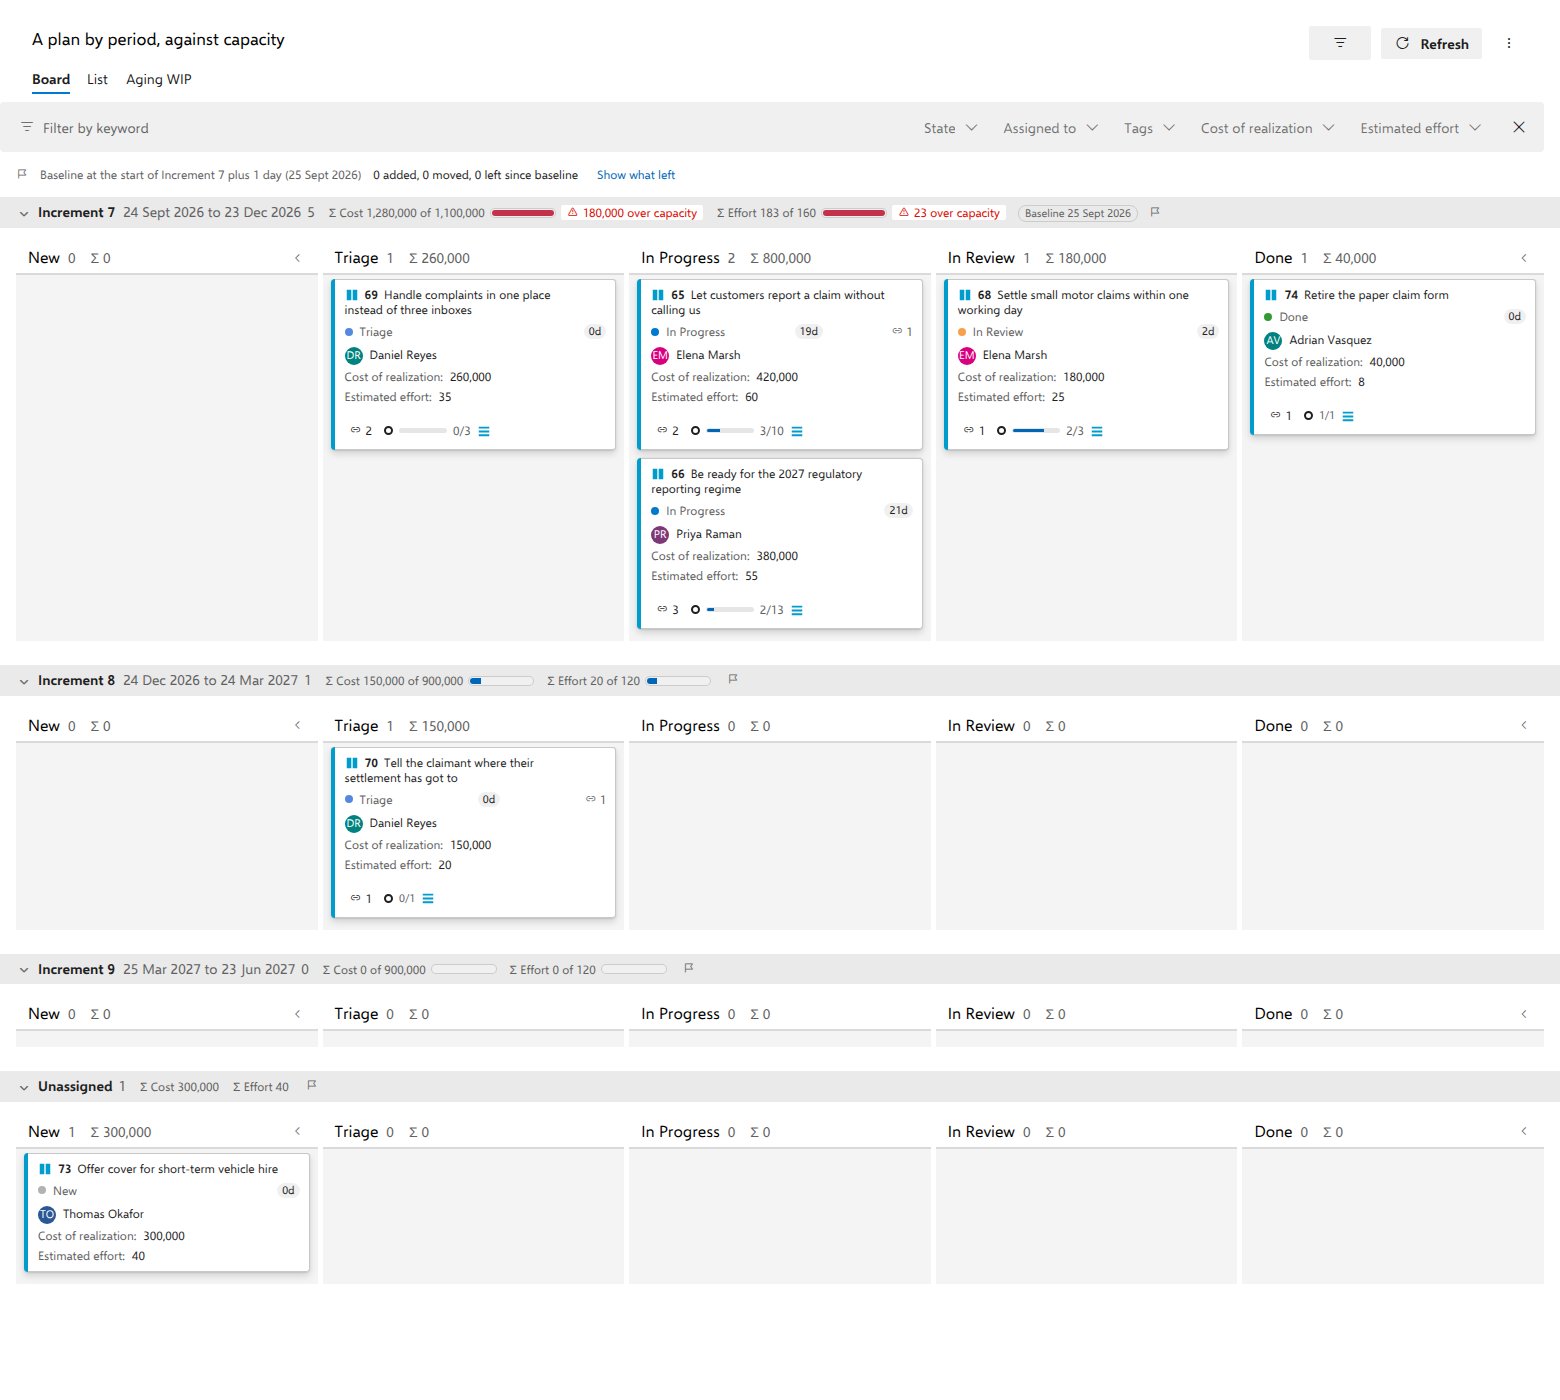Open the Tags filter dropdown
This screenshot has height=1400, width=1560.
pos(1149,128)
